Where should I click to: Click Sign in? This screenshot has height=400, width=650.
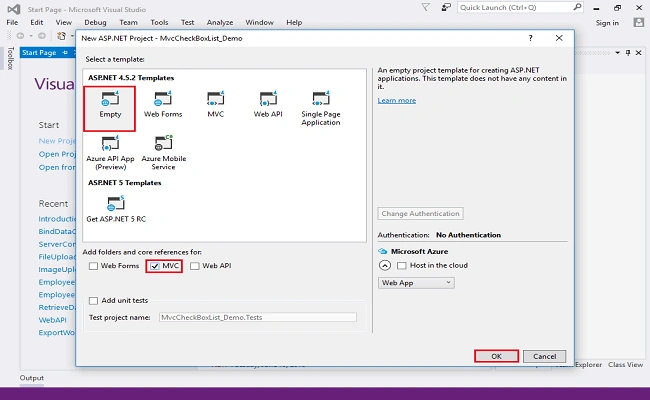[607, 23]
